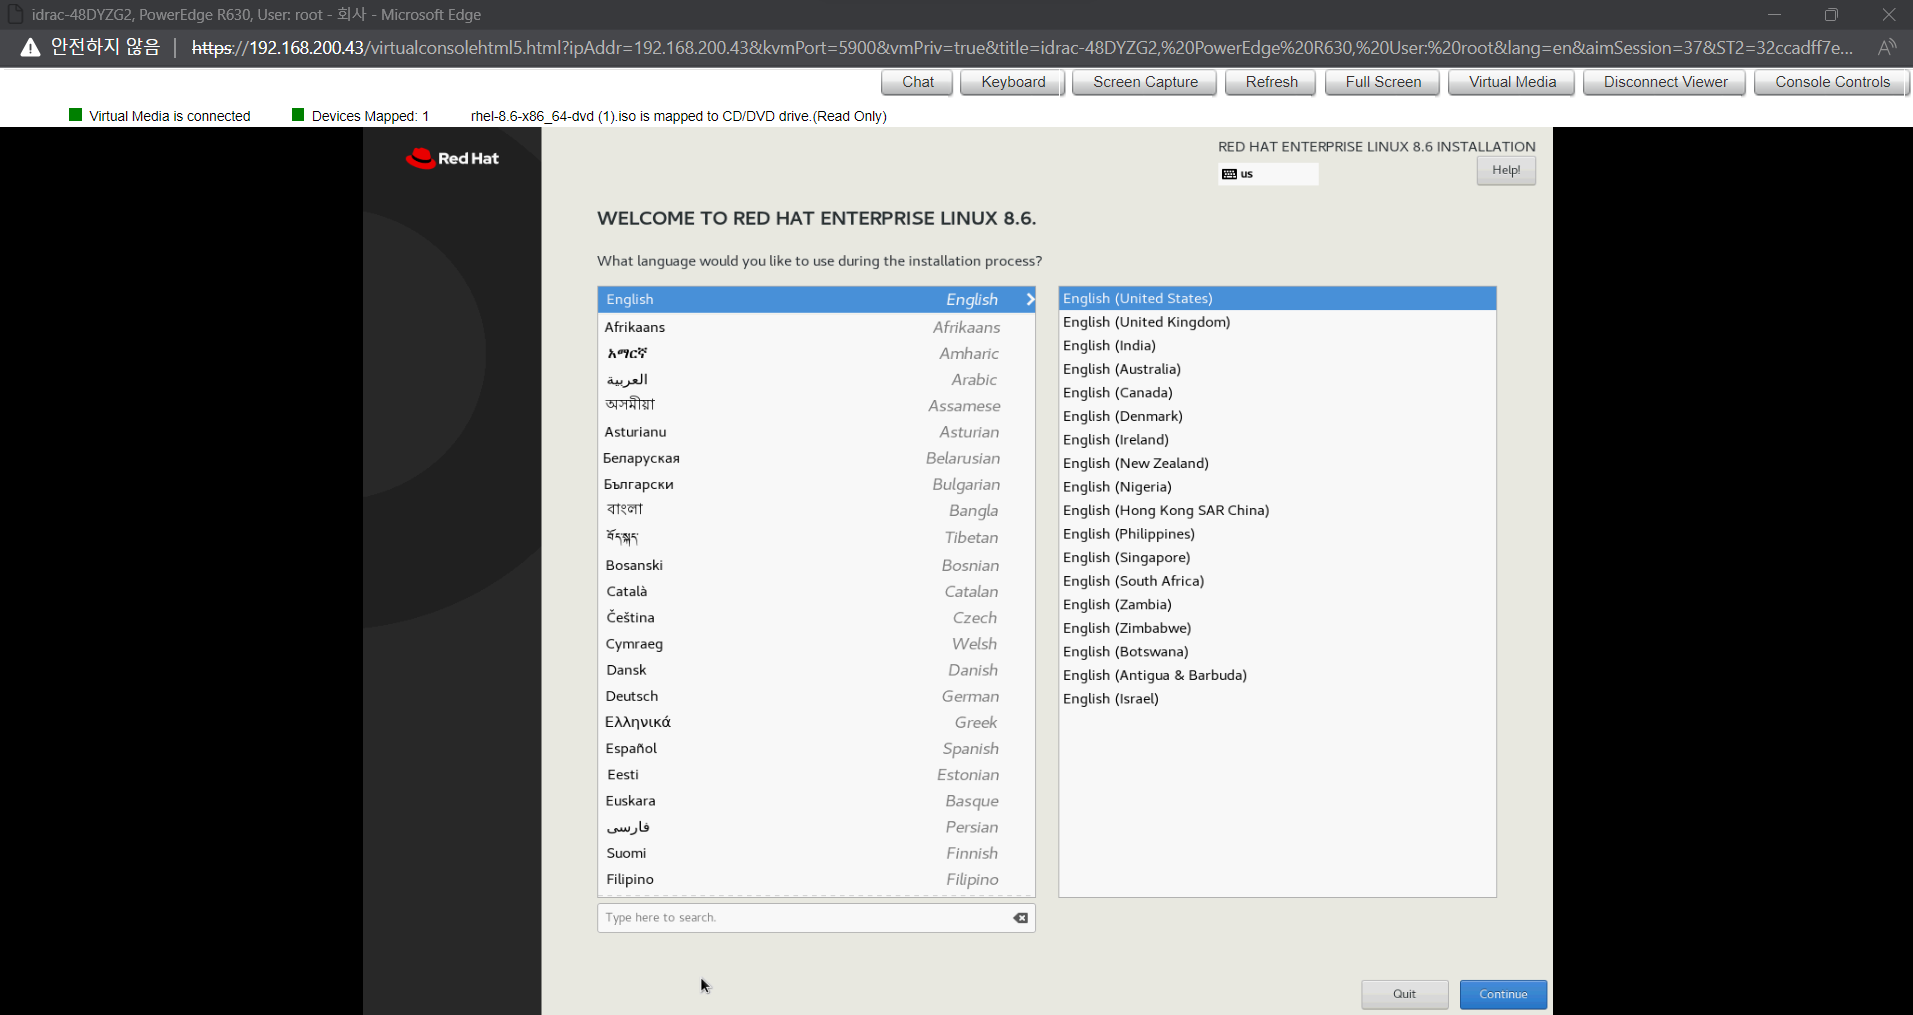Select Español language row
The width and height of the screenshot is (1913, 1015).
(816, 748)
